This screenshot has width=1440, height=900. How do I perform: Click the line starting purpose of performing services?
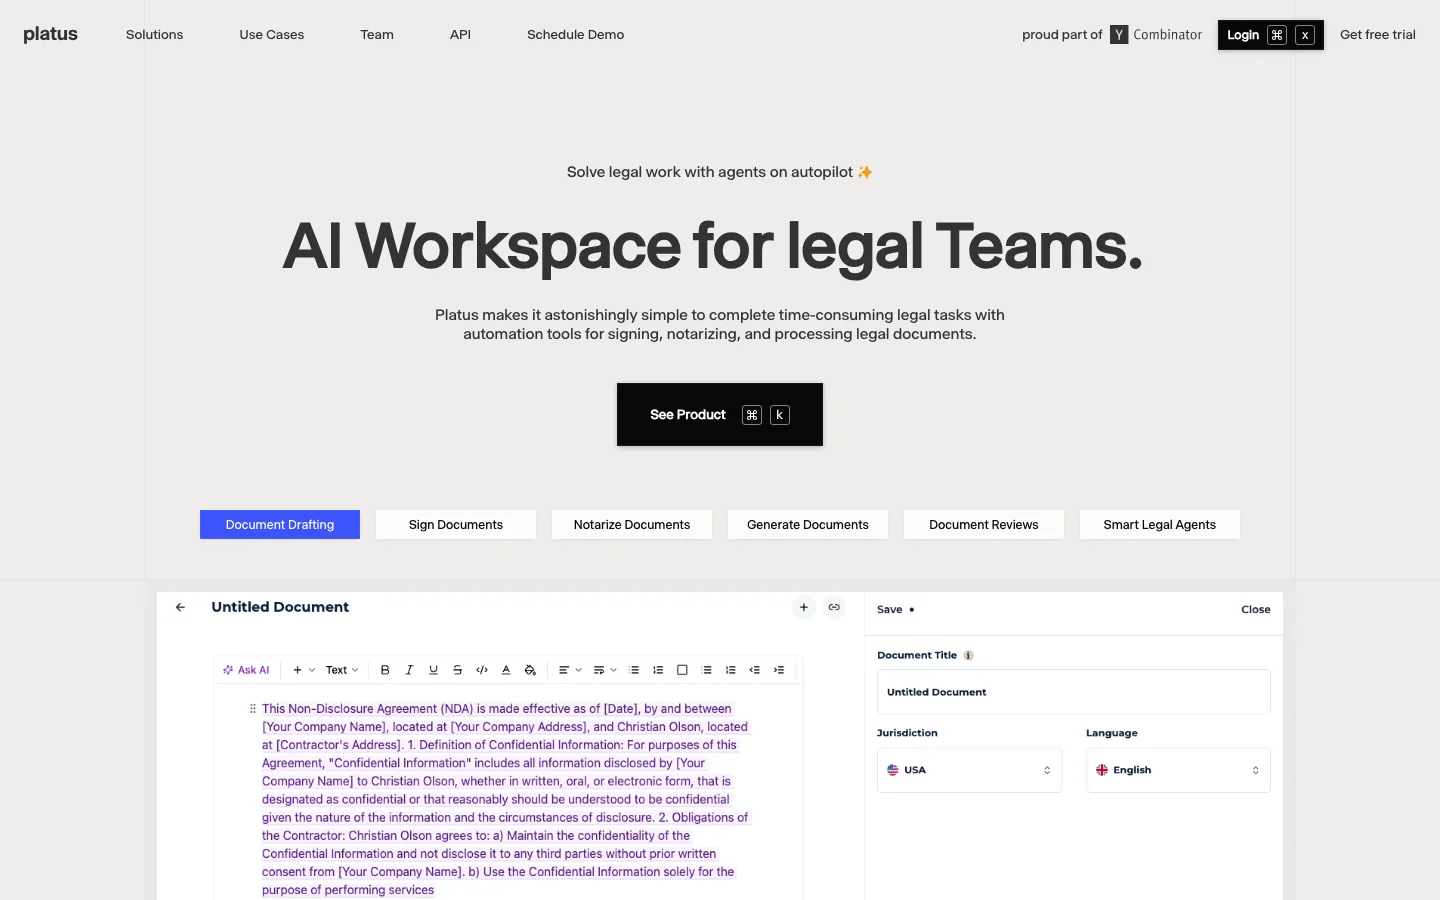pyautogui.click(x=348, y=890)
